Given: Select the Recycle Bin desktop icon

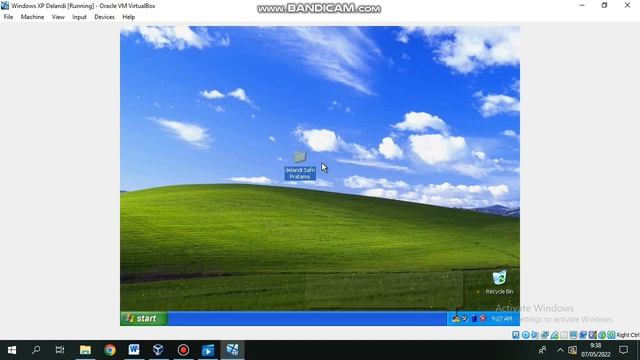Looking at the screenshot, I should [x=499, y=282].
